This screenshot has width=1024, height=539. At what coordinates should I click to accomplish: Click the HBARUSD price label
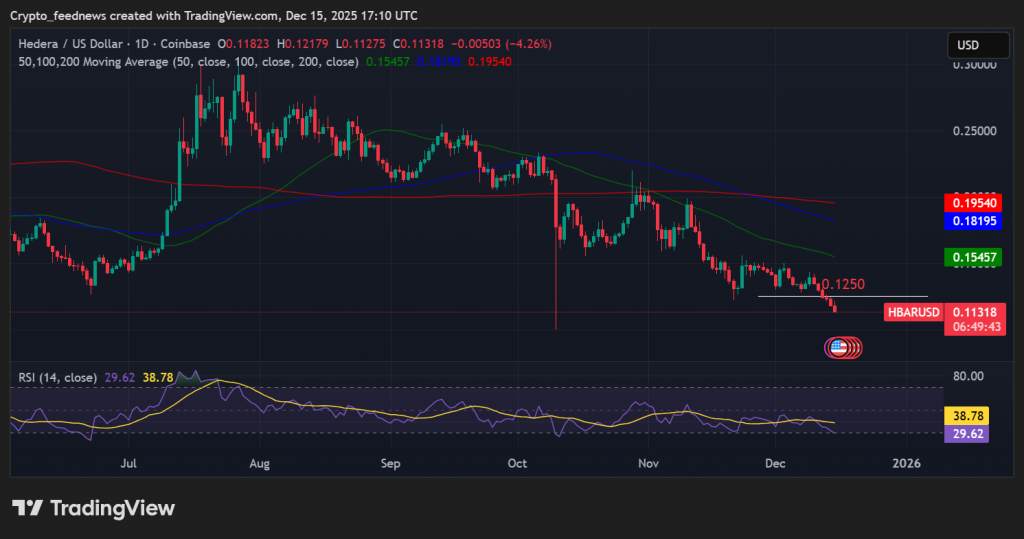tap(914, 312)
